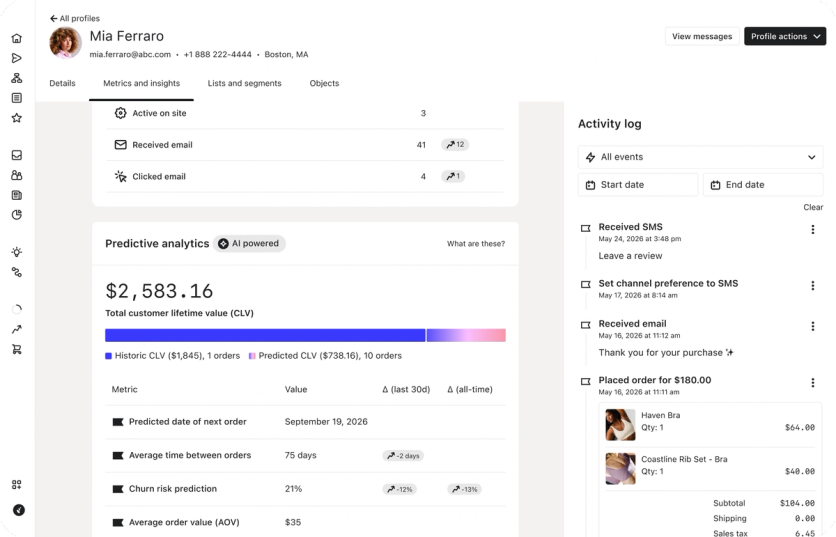The height and width of the screenshot is (537, 836).
Task: Open the shopping cart icon in sidebar
Action: pyautogui.click(x=17, y=350)
